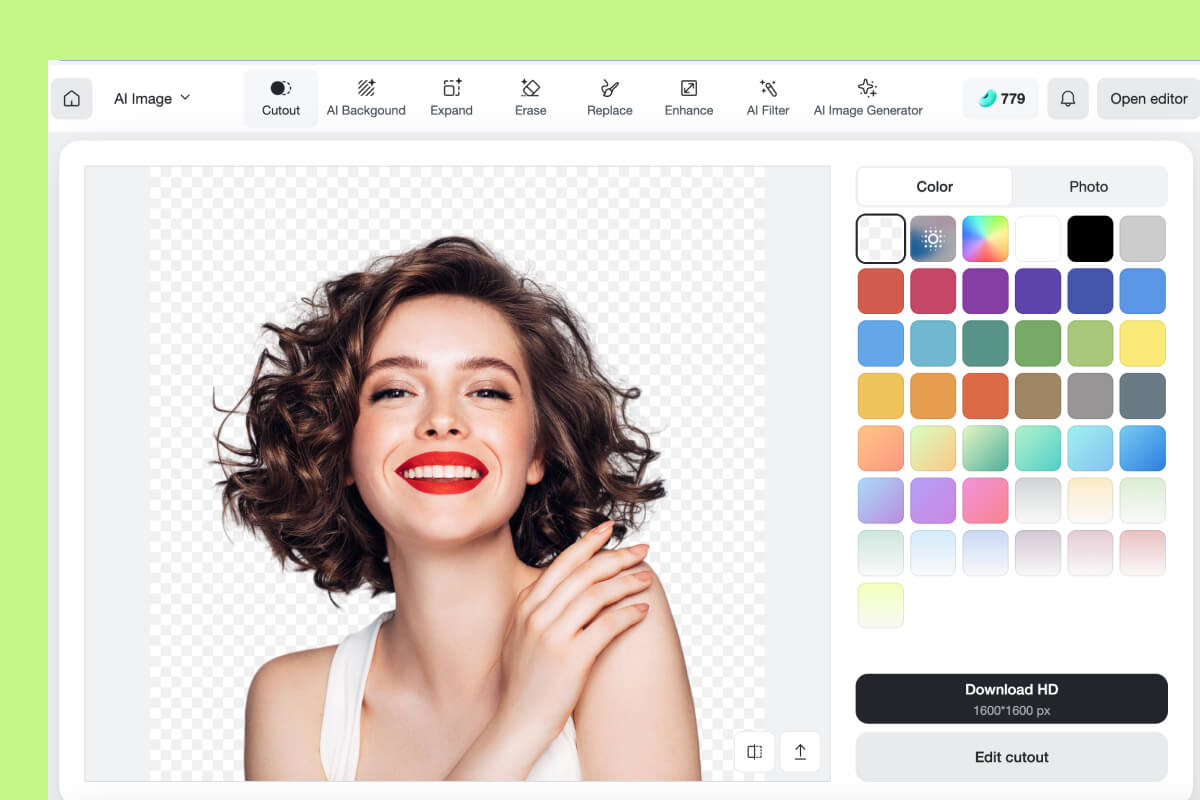Apply the mint teal gradient swatch
The width and height of the screenshot is (1200, 800).
1038,448
